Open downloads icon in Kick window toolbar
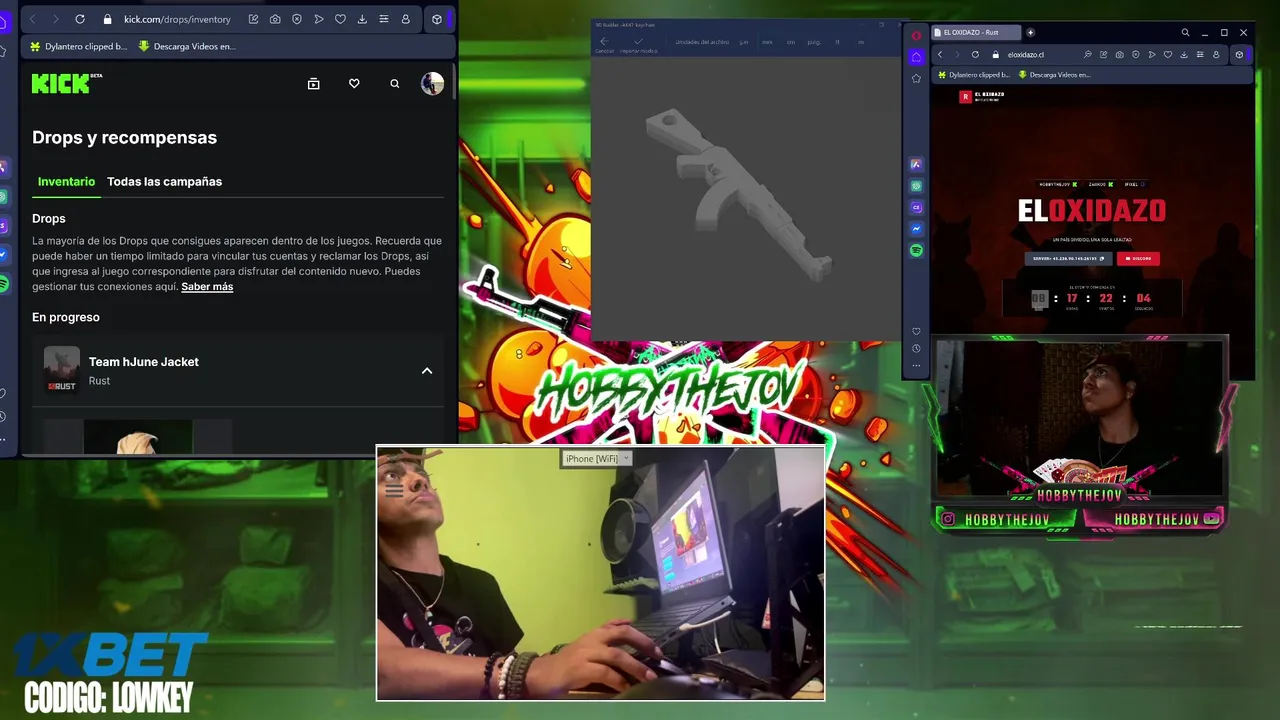The image size is (1280, 720). pyautogui.click(x=362, y=19)
